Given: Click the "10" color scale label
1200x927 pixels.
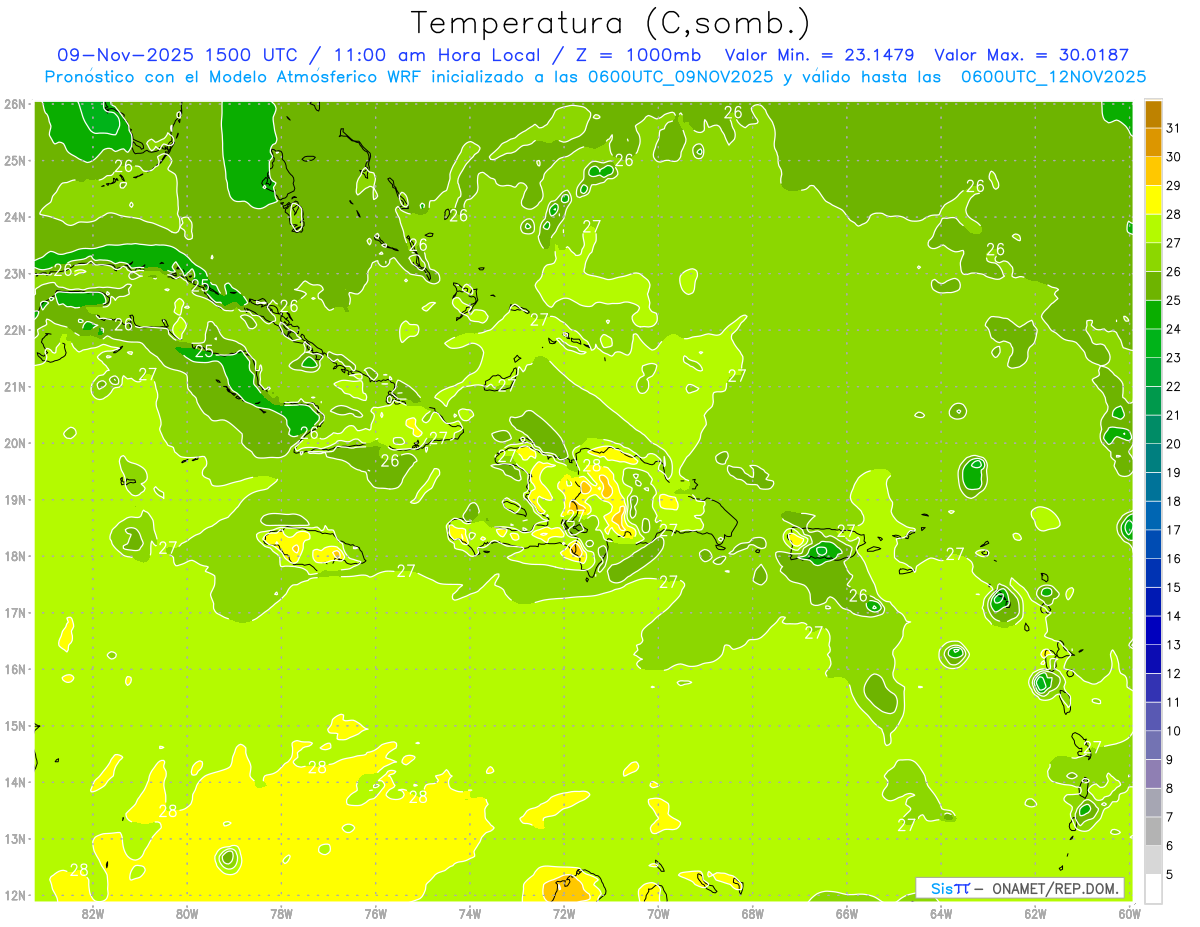Looking at the screenshot, I should 1174,731.
